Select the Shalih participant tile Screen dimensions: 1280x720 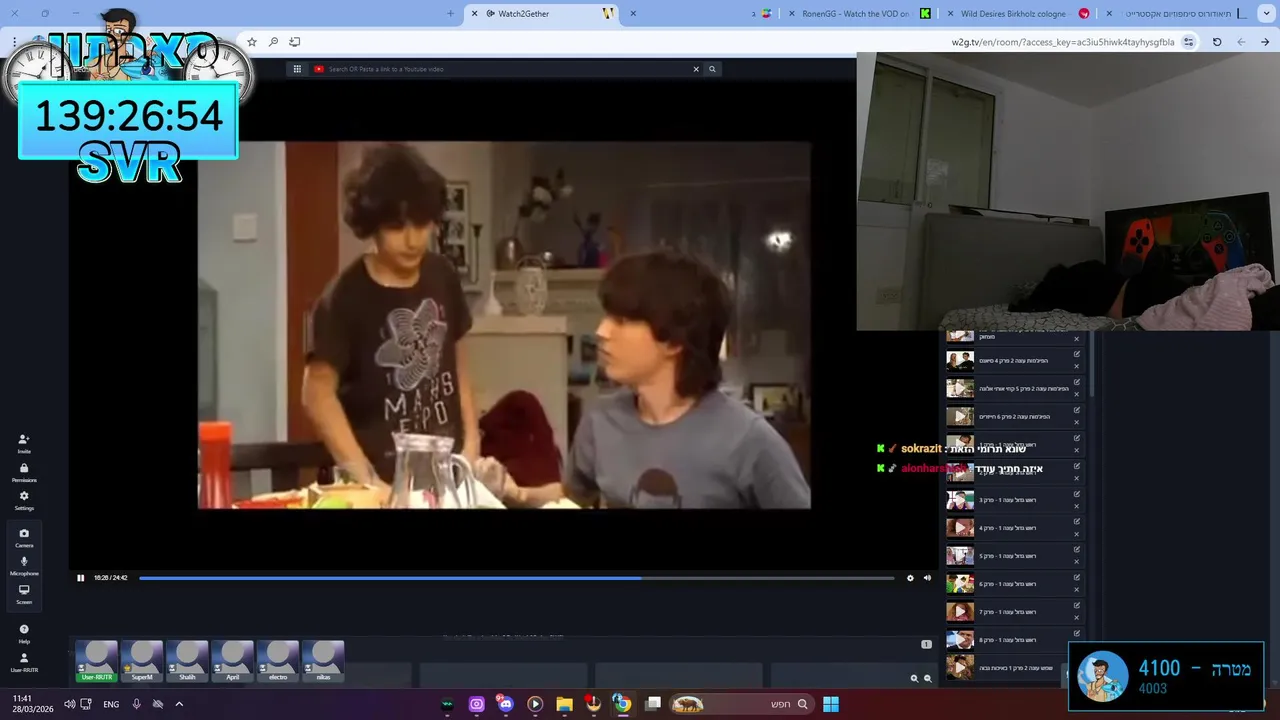[x=187, y=661]
